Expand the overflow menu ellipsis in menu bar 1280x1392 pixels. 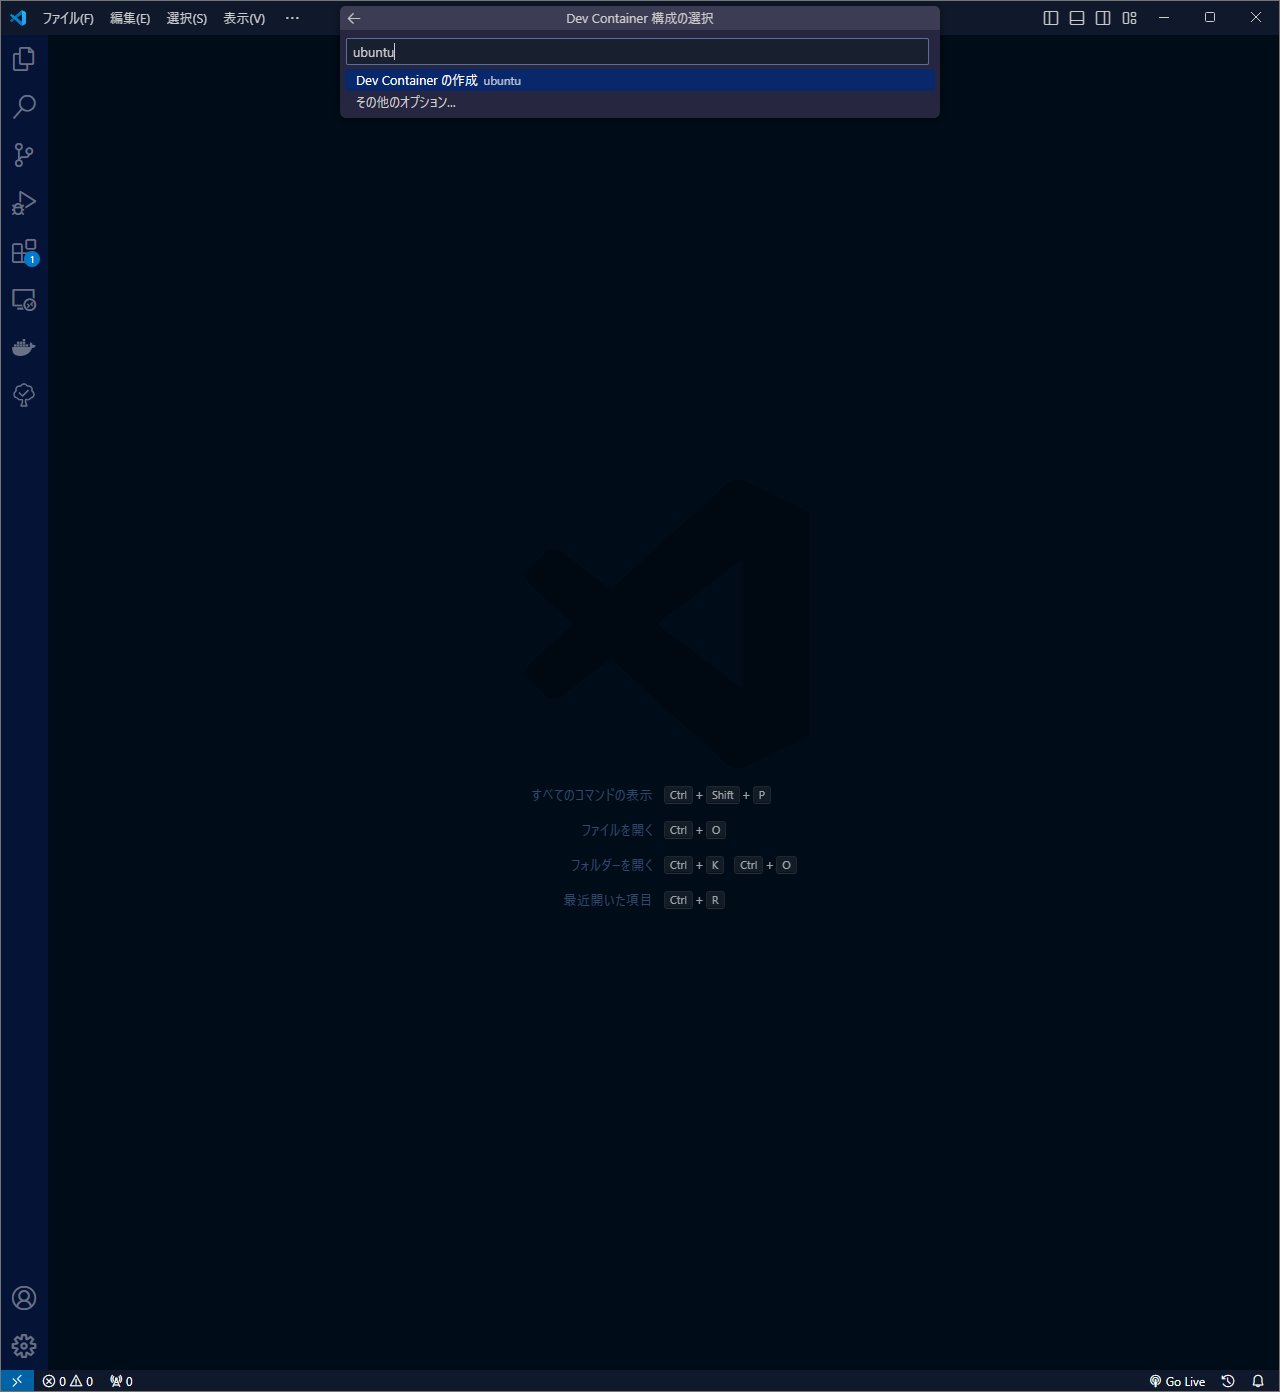pos(292,18)
